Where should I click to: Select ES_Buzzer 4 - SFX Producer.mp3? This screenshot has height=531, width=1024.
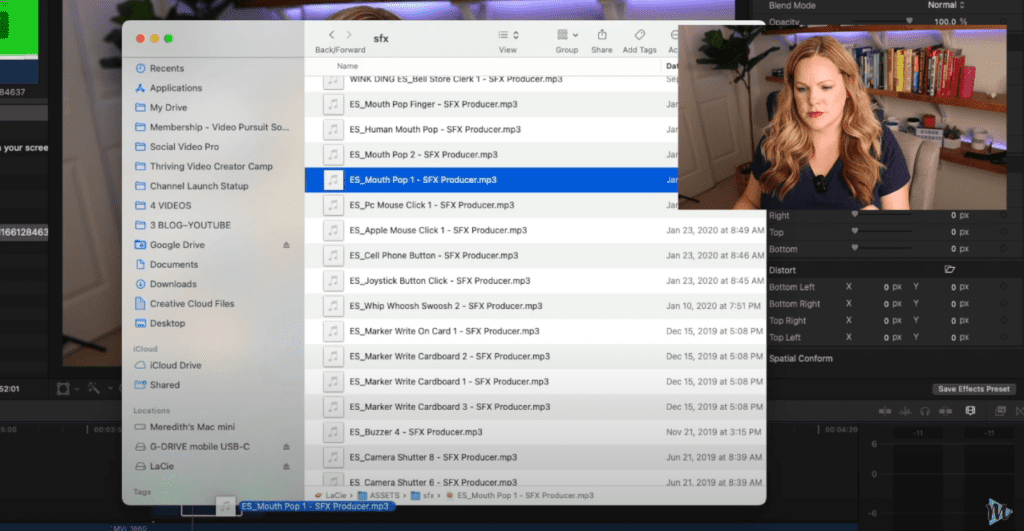(x=416, y=432)
